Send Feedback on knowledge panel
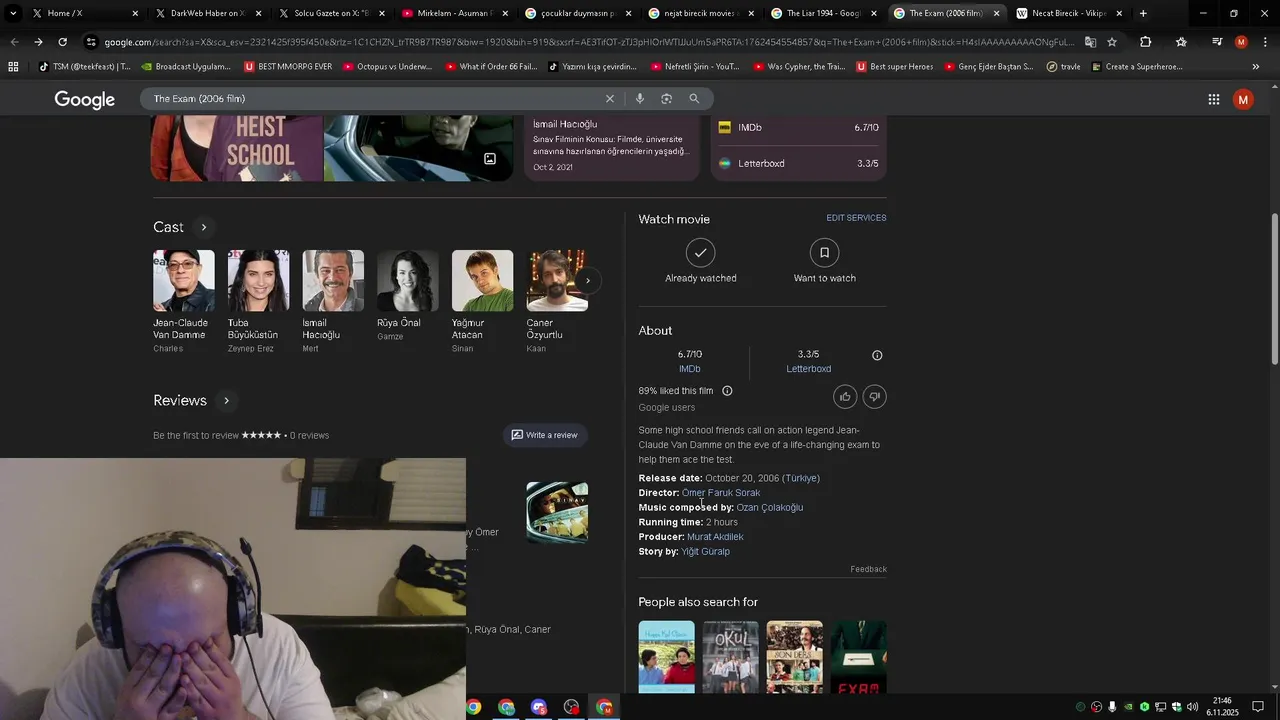 (x=868, y=569)
